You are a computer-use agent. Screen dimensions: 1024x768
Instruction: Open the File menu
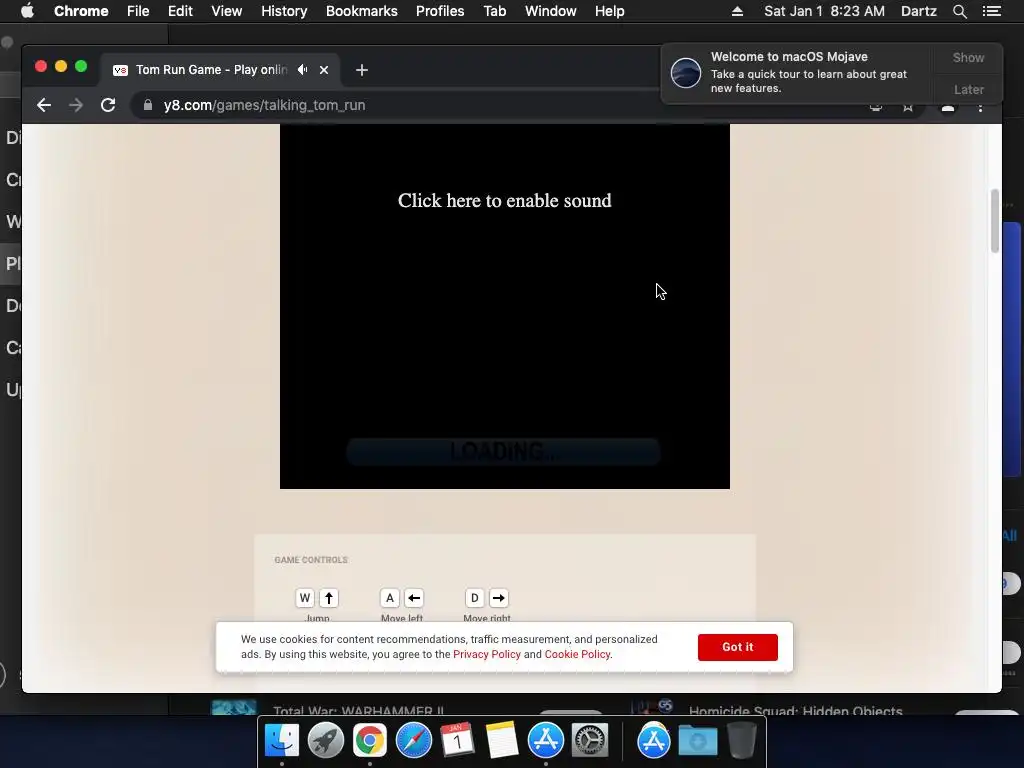tap(138, 11)
